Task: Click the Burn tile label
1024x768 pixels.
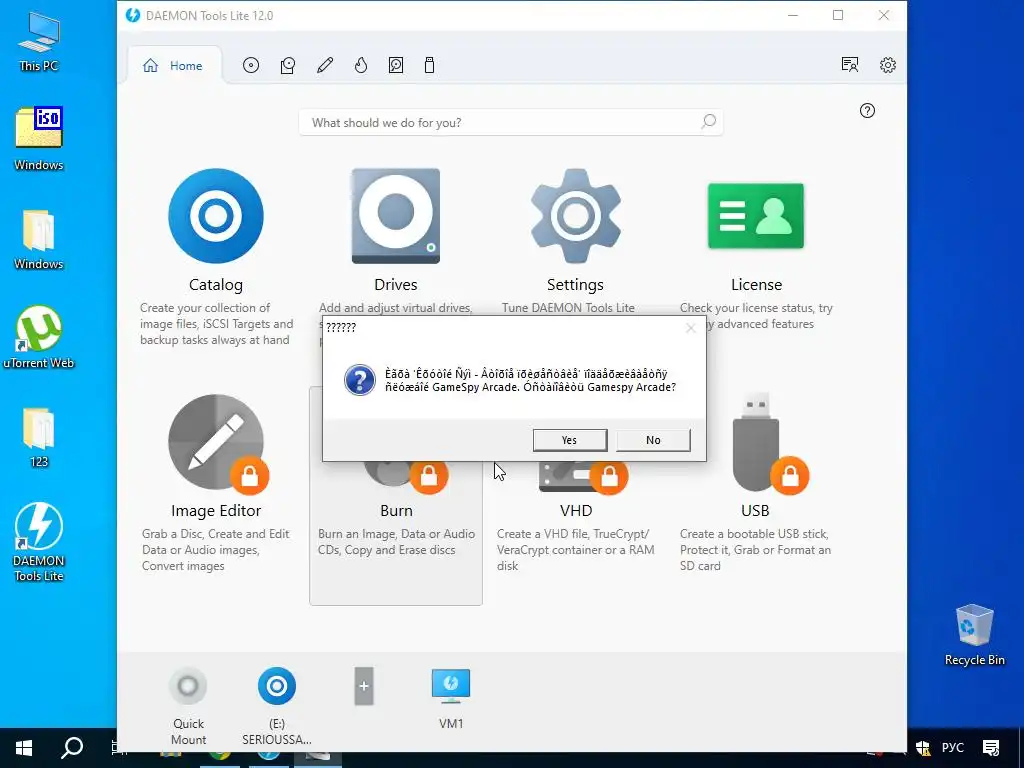Action: point(396,511)
